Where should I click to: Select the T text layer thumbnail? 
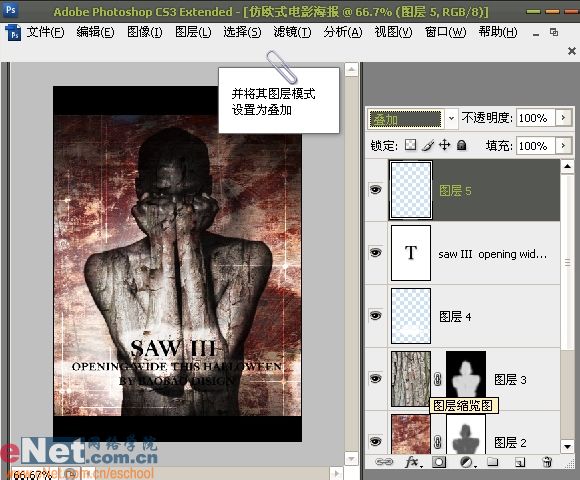(411, 253)
